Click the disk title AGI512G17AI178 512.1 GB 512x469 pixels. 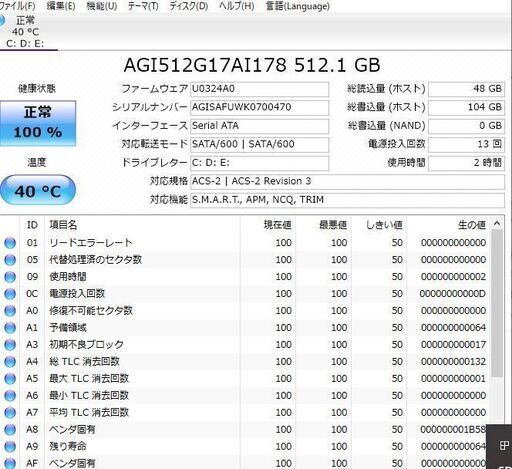(252, 65)
